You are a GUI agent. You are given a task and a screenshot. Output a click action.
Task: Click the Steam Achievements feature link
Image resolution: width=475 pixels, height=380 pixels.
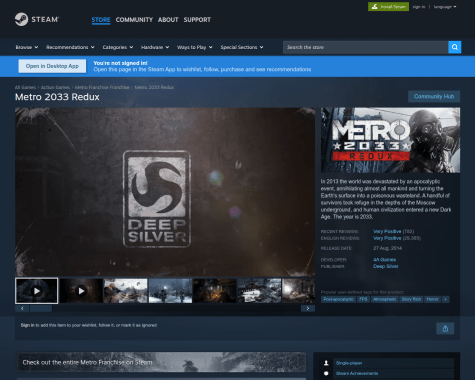(357, 373)
